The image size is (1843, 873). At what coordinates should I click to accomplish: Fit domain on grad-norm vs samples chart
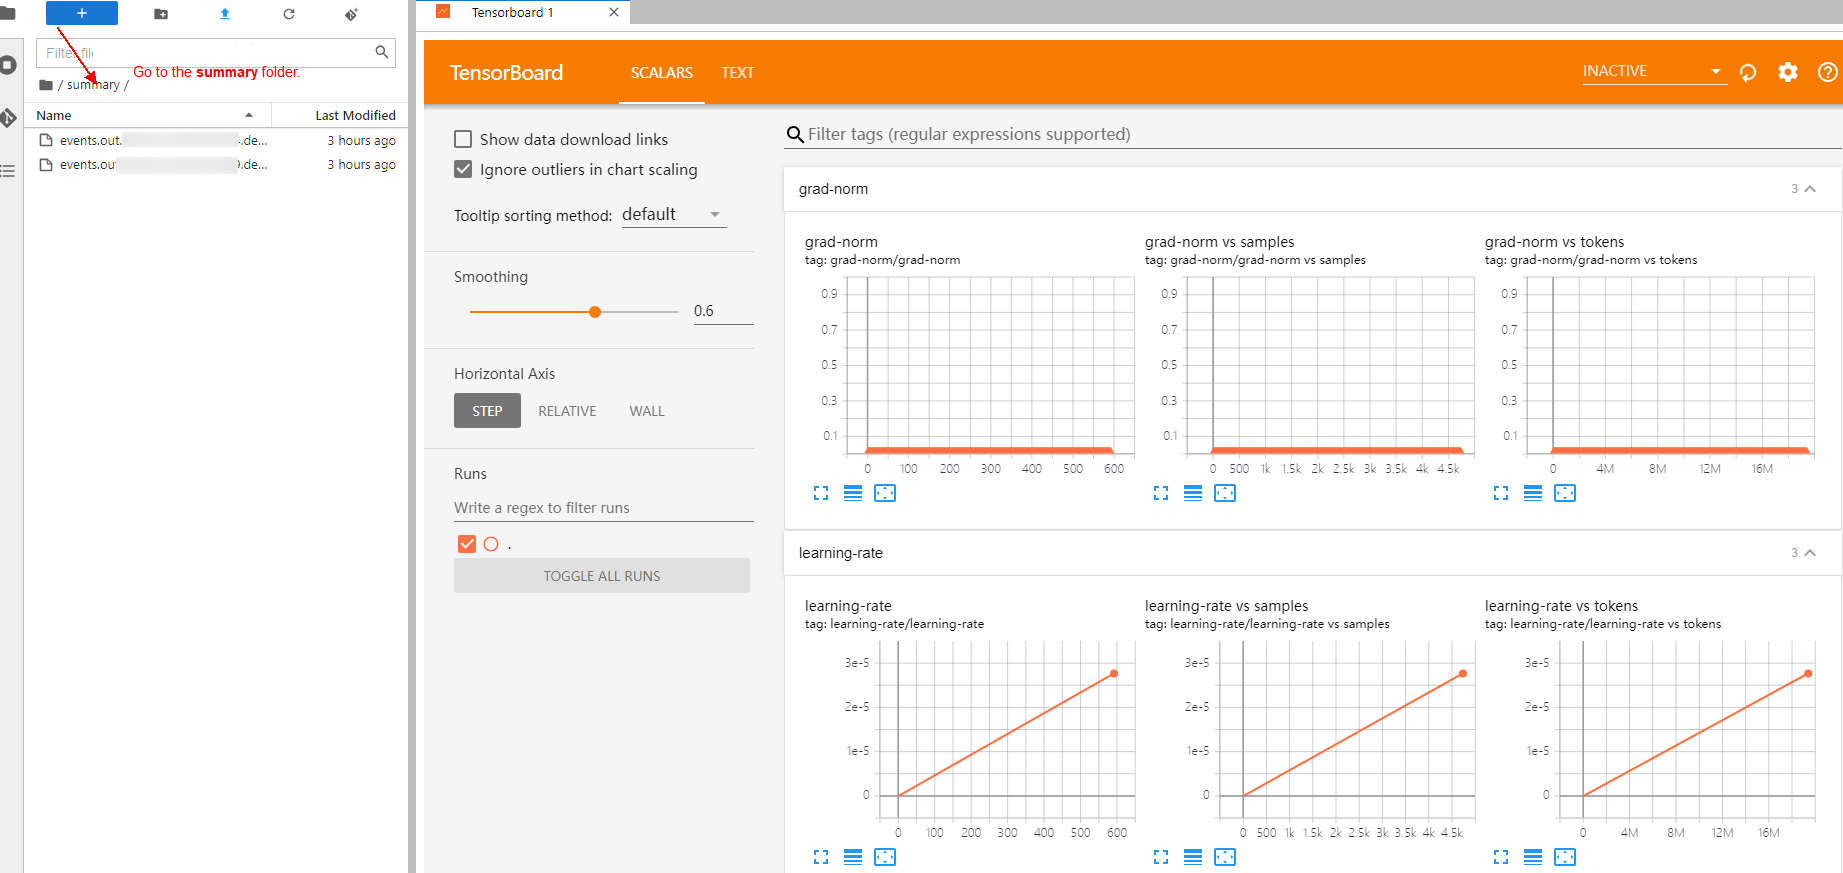coord(1225,493)
